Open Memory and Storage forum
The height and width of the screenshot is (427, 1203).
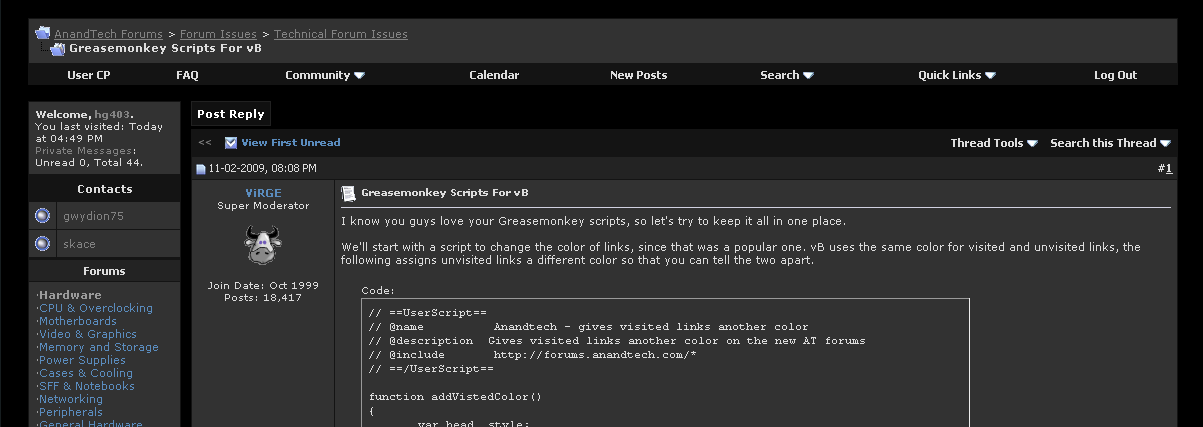click(x=99, y=347)
